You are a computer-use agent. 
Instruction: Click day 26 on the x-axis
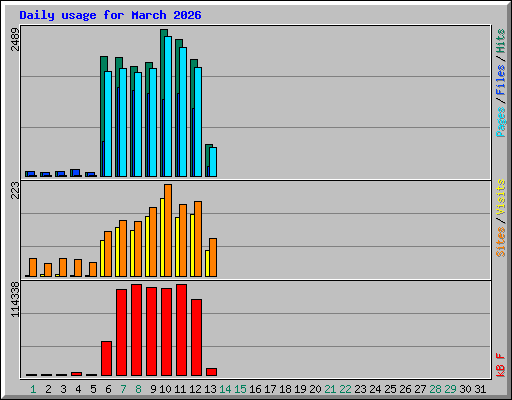pyautogui.click(x=405, y=389)
